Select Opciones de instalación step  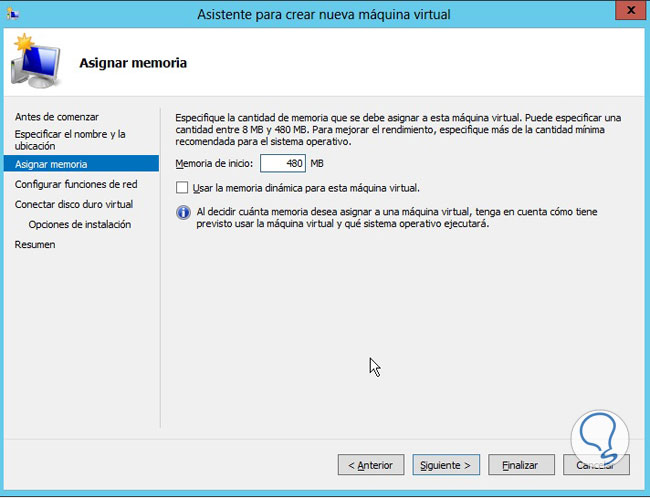[80, 224]
